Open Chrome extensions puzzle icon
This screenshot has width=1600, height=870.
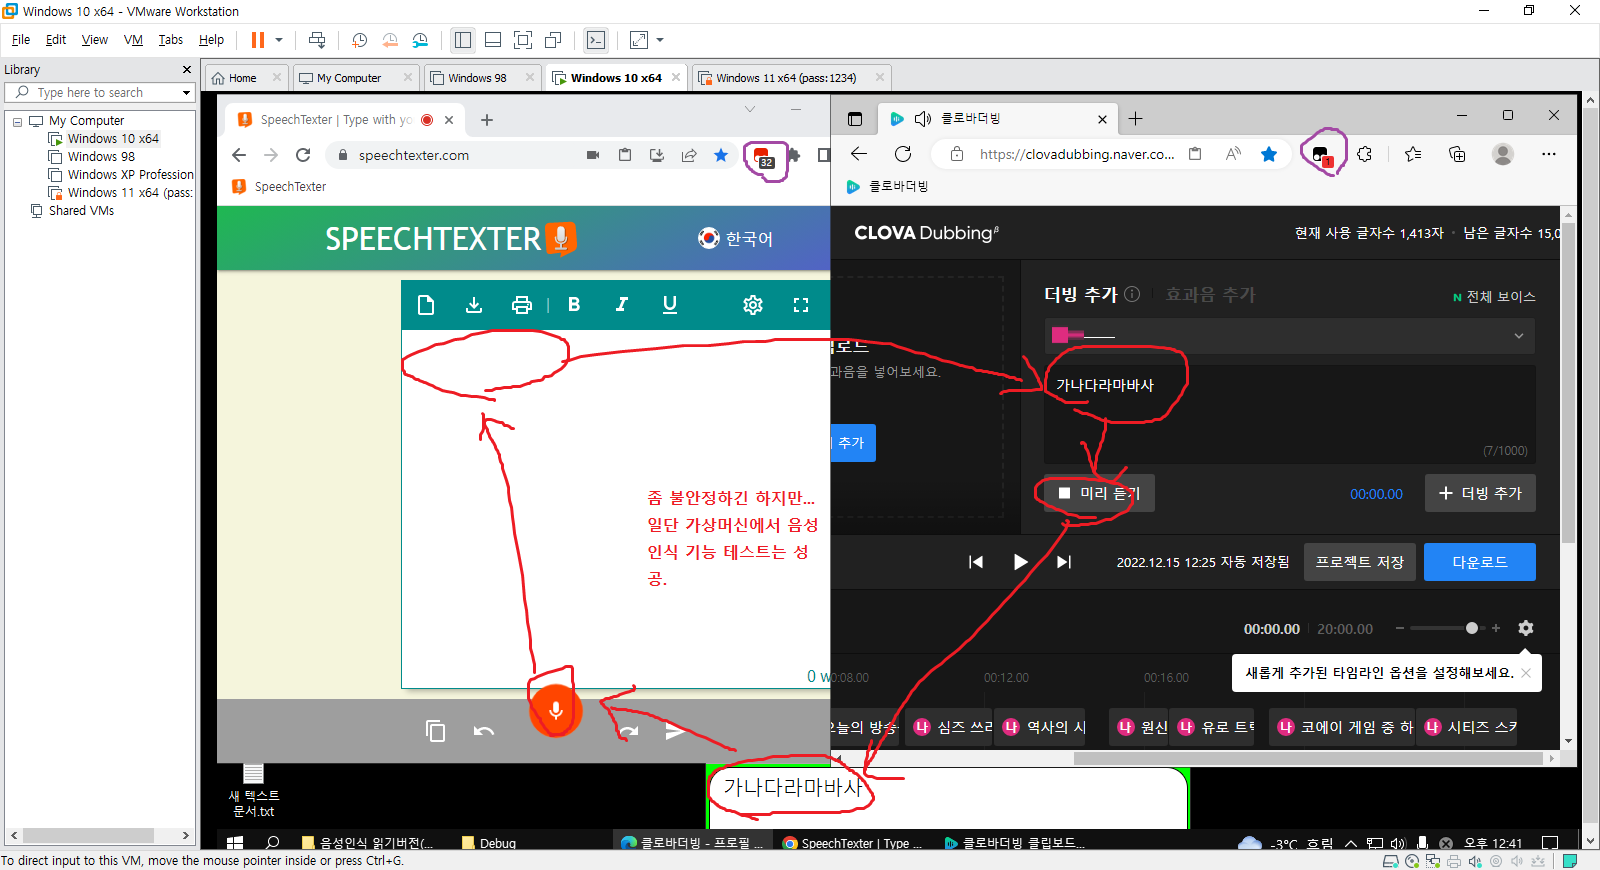point(795,155)
